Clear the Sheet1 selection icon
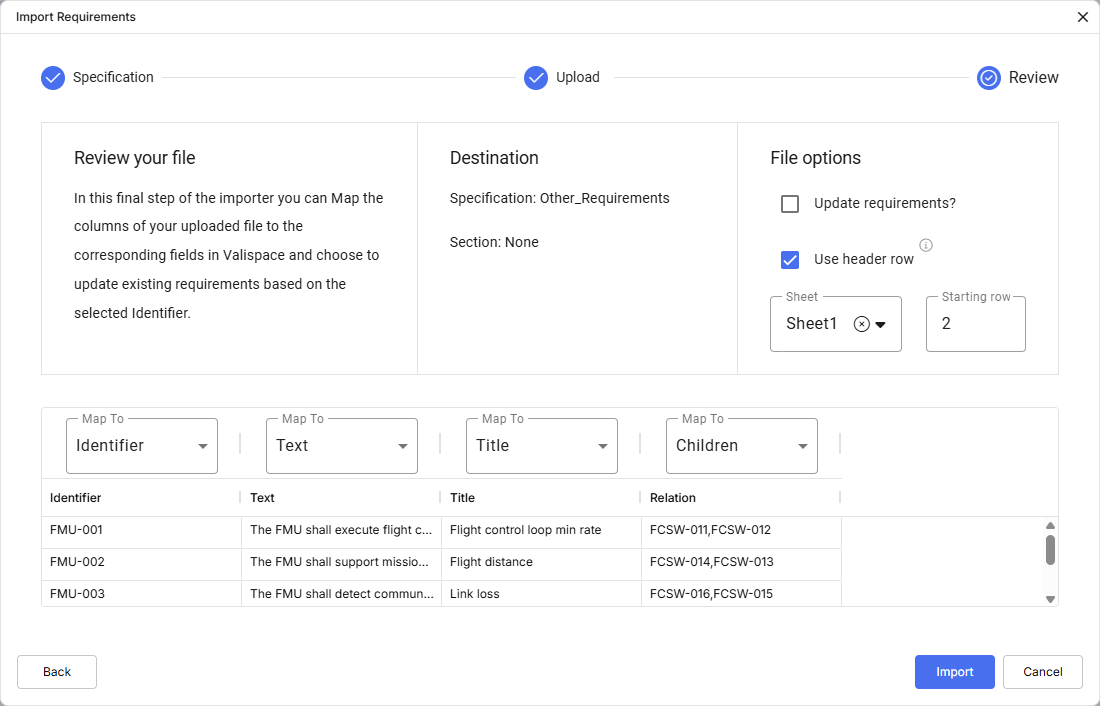 click(x=861, y=324)
